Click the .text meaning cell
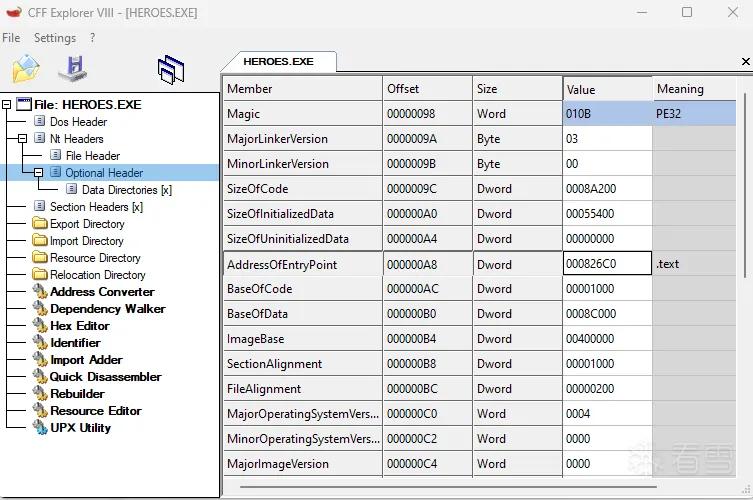 (x=694, y=264)
